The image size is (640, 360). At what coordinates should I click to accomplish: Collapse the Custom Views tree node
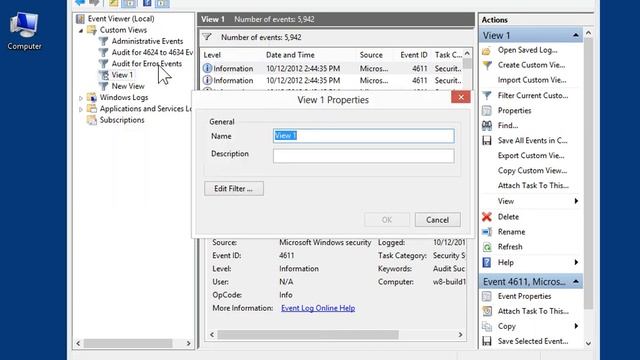[x=81, y=31]
